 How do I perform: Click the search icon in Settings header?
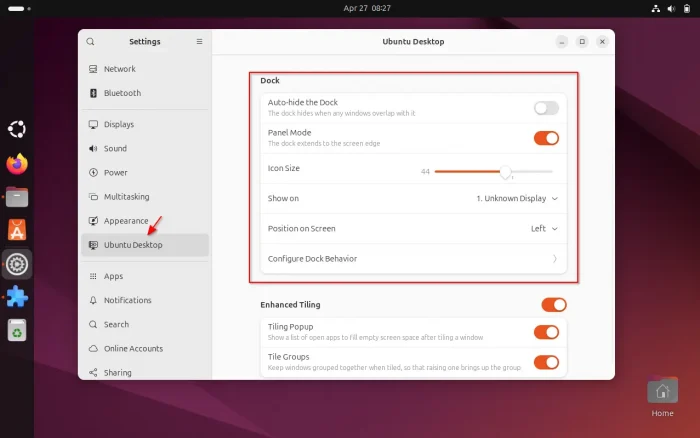91,42
